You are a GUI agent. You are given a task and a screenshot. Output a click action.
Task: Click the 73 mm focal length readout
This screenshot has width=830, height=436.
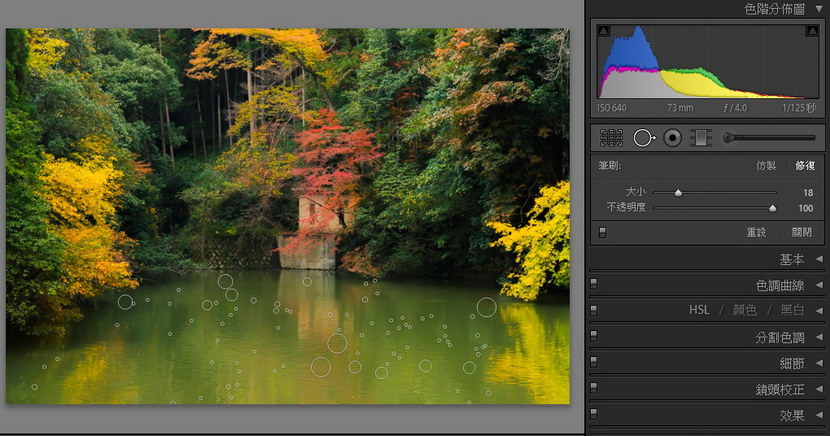[x=680, y=108]
